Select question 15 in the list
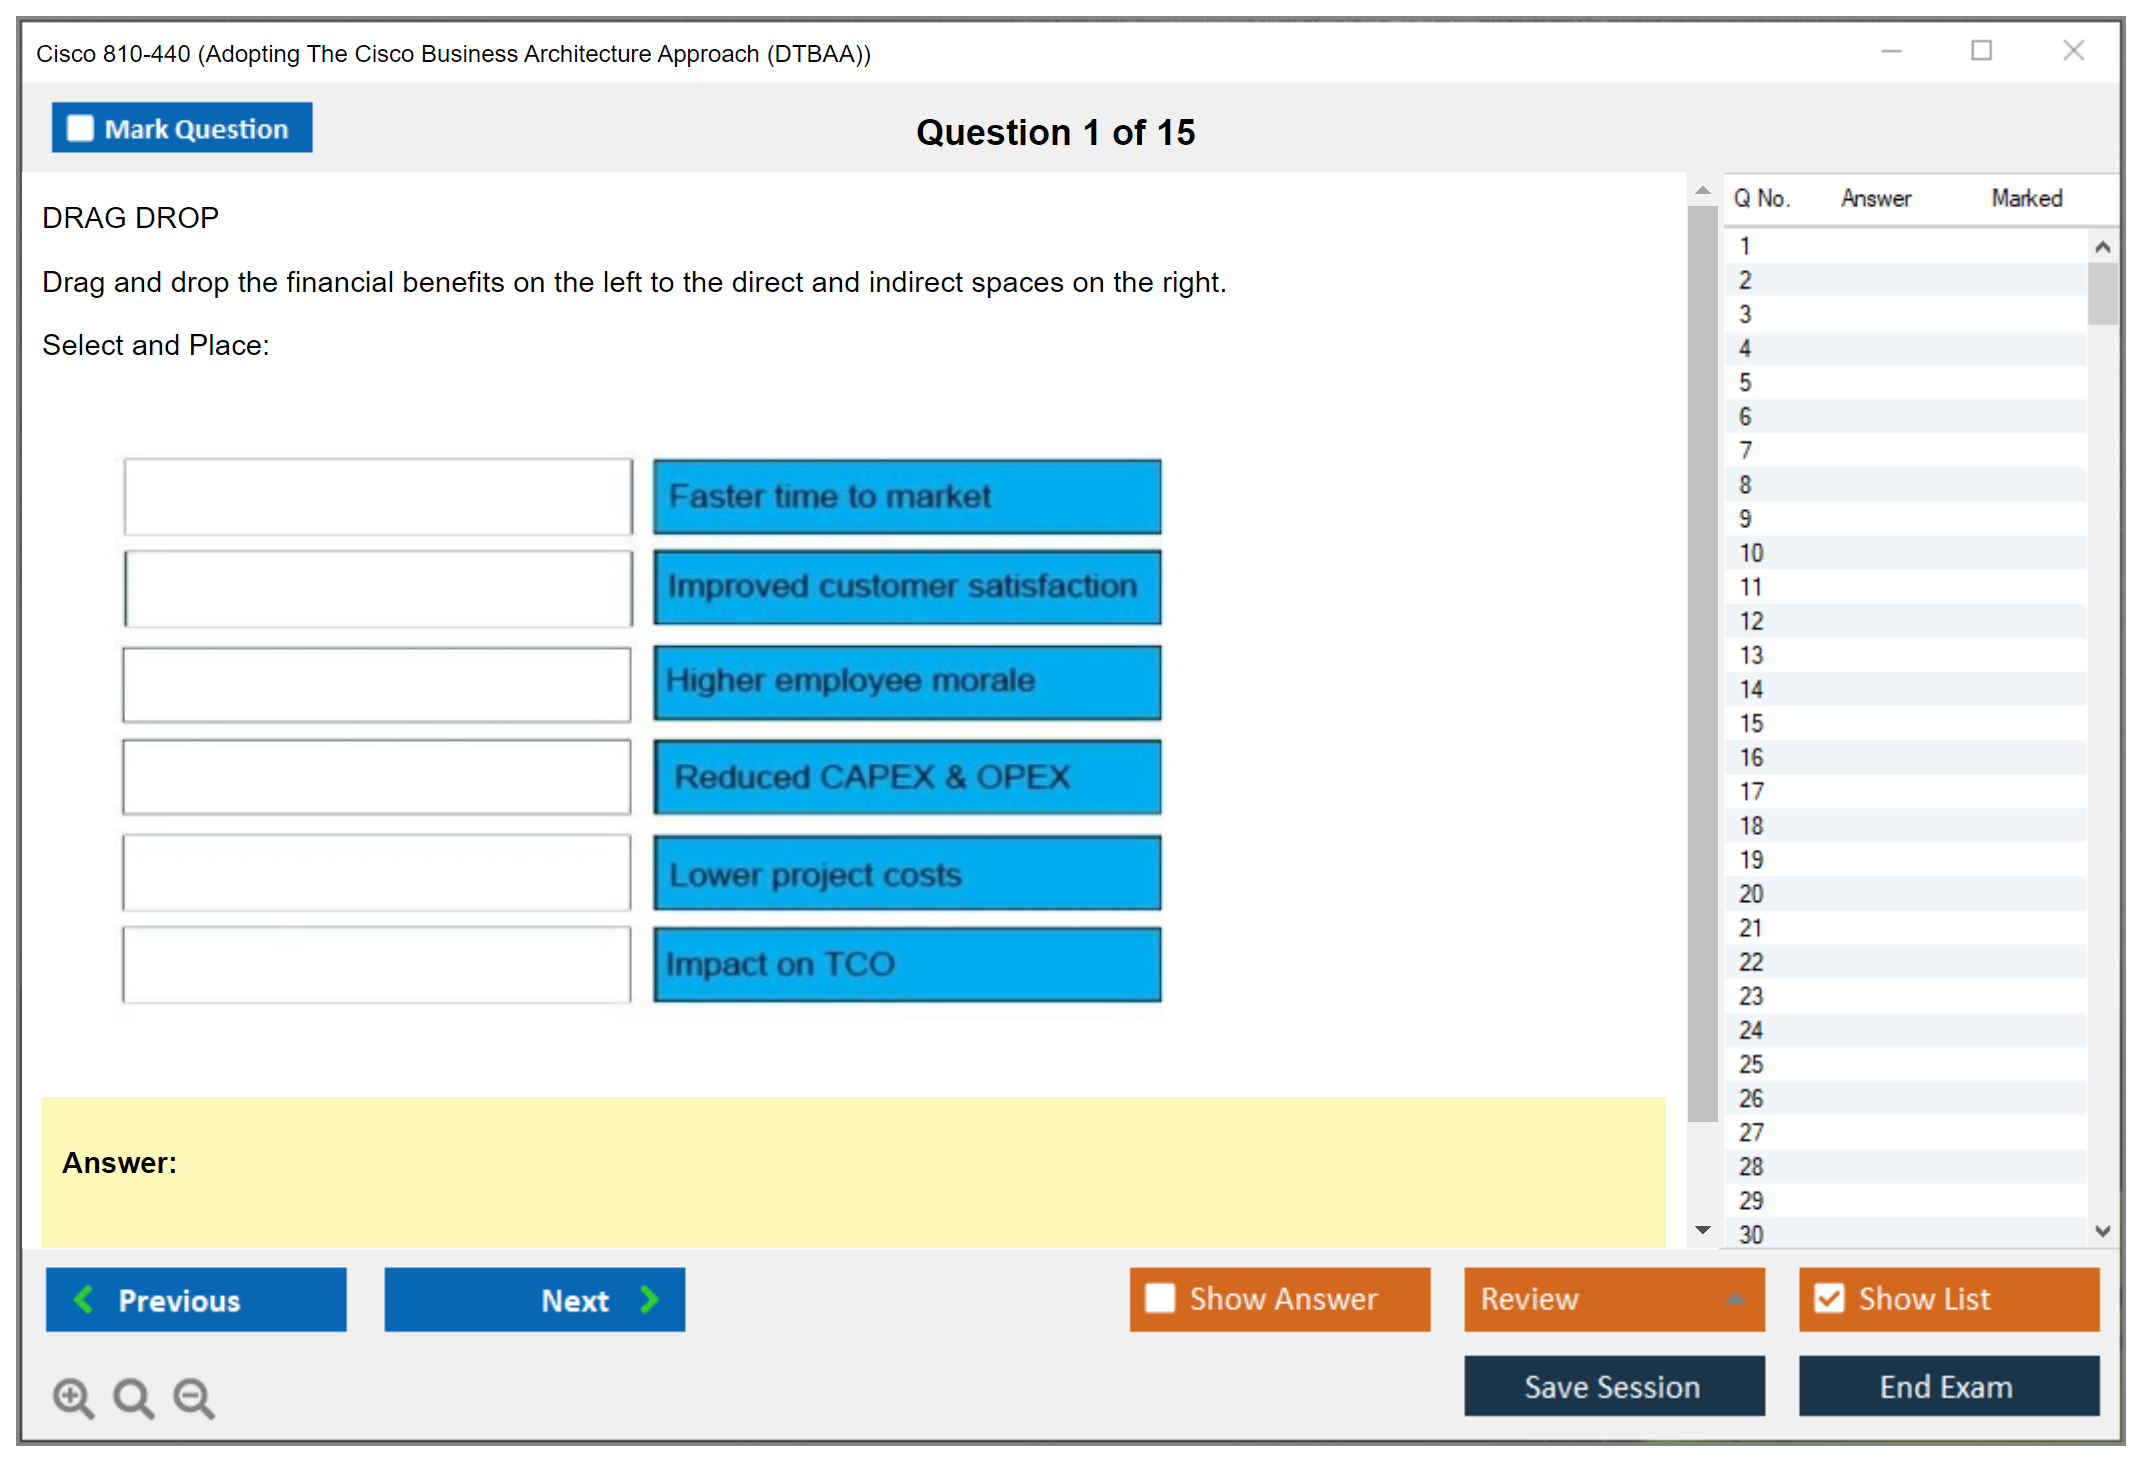This screenshot has height=1470, width=2150. pos(1751,723)
